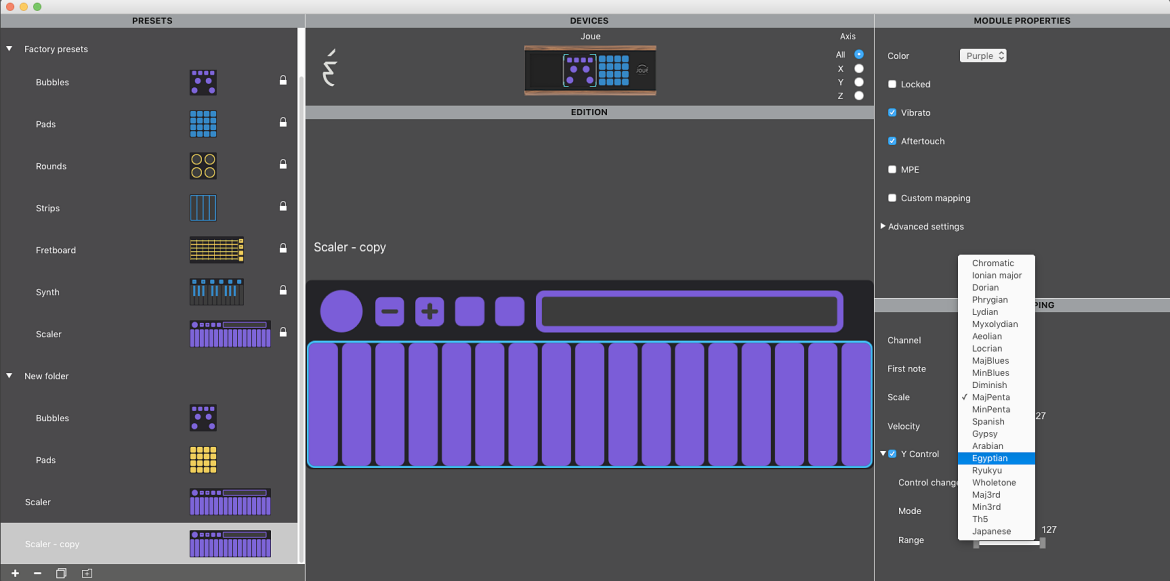Create a new folder with the folder icon
The image size is (1170, 581).
click(x=86, y=573)
